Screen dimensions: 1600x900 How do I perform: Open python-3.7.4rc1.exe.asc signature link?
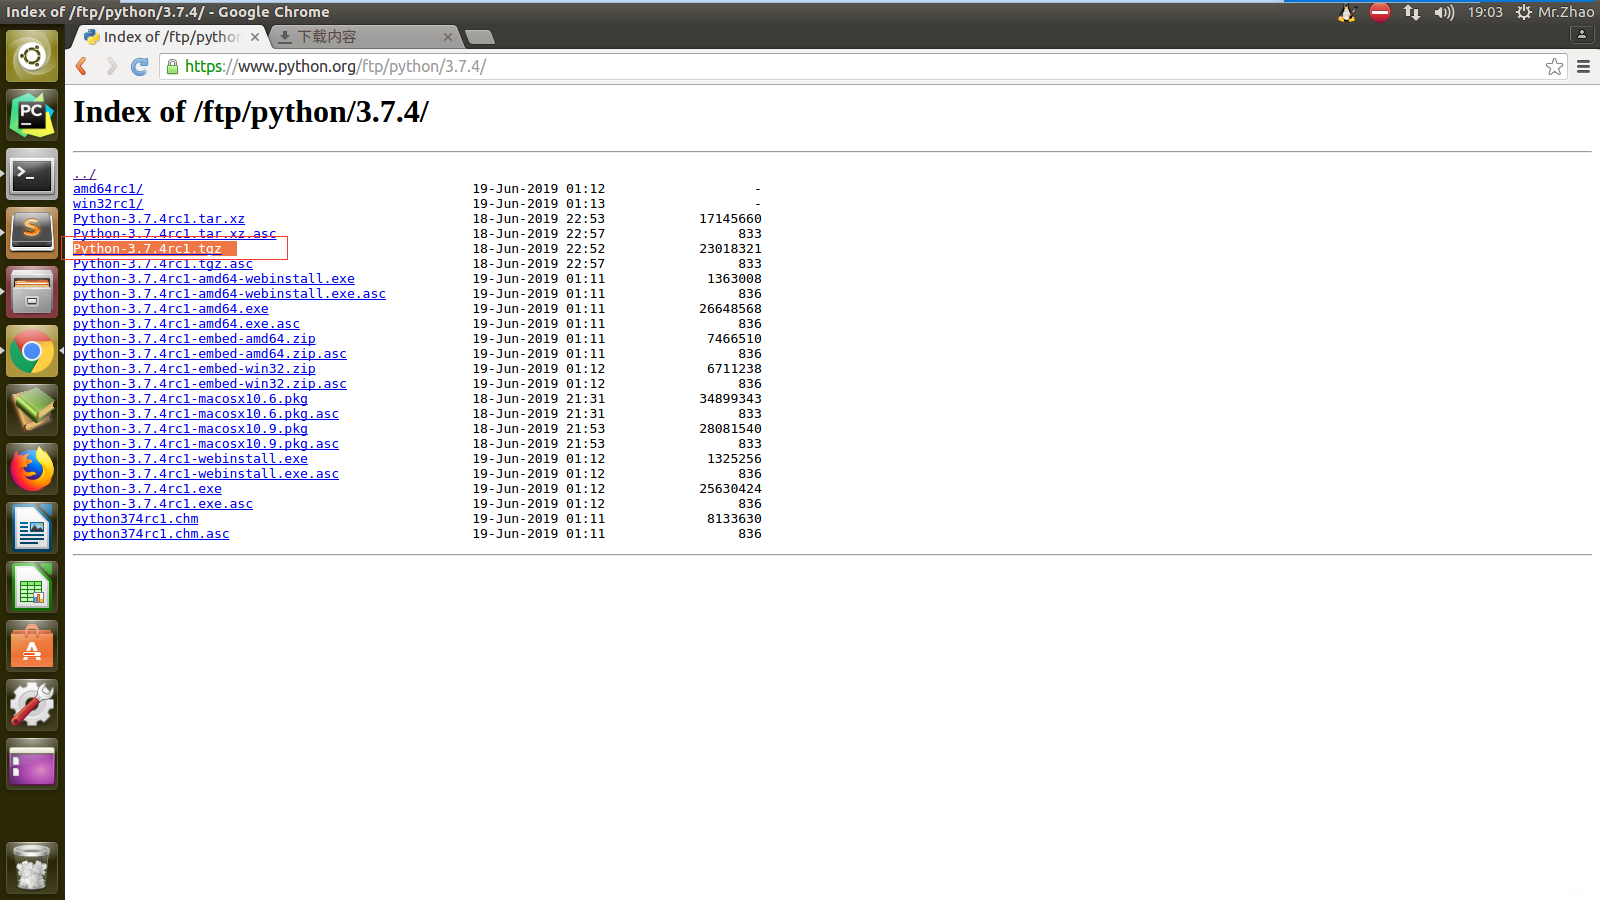coord(163,504)
